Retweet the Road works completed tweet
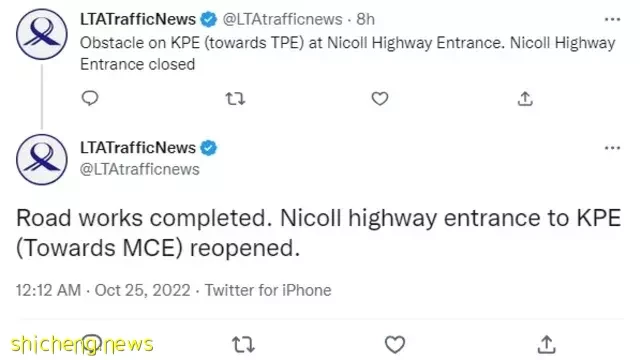Screen dimensions: 640x360 243,344
